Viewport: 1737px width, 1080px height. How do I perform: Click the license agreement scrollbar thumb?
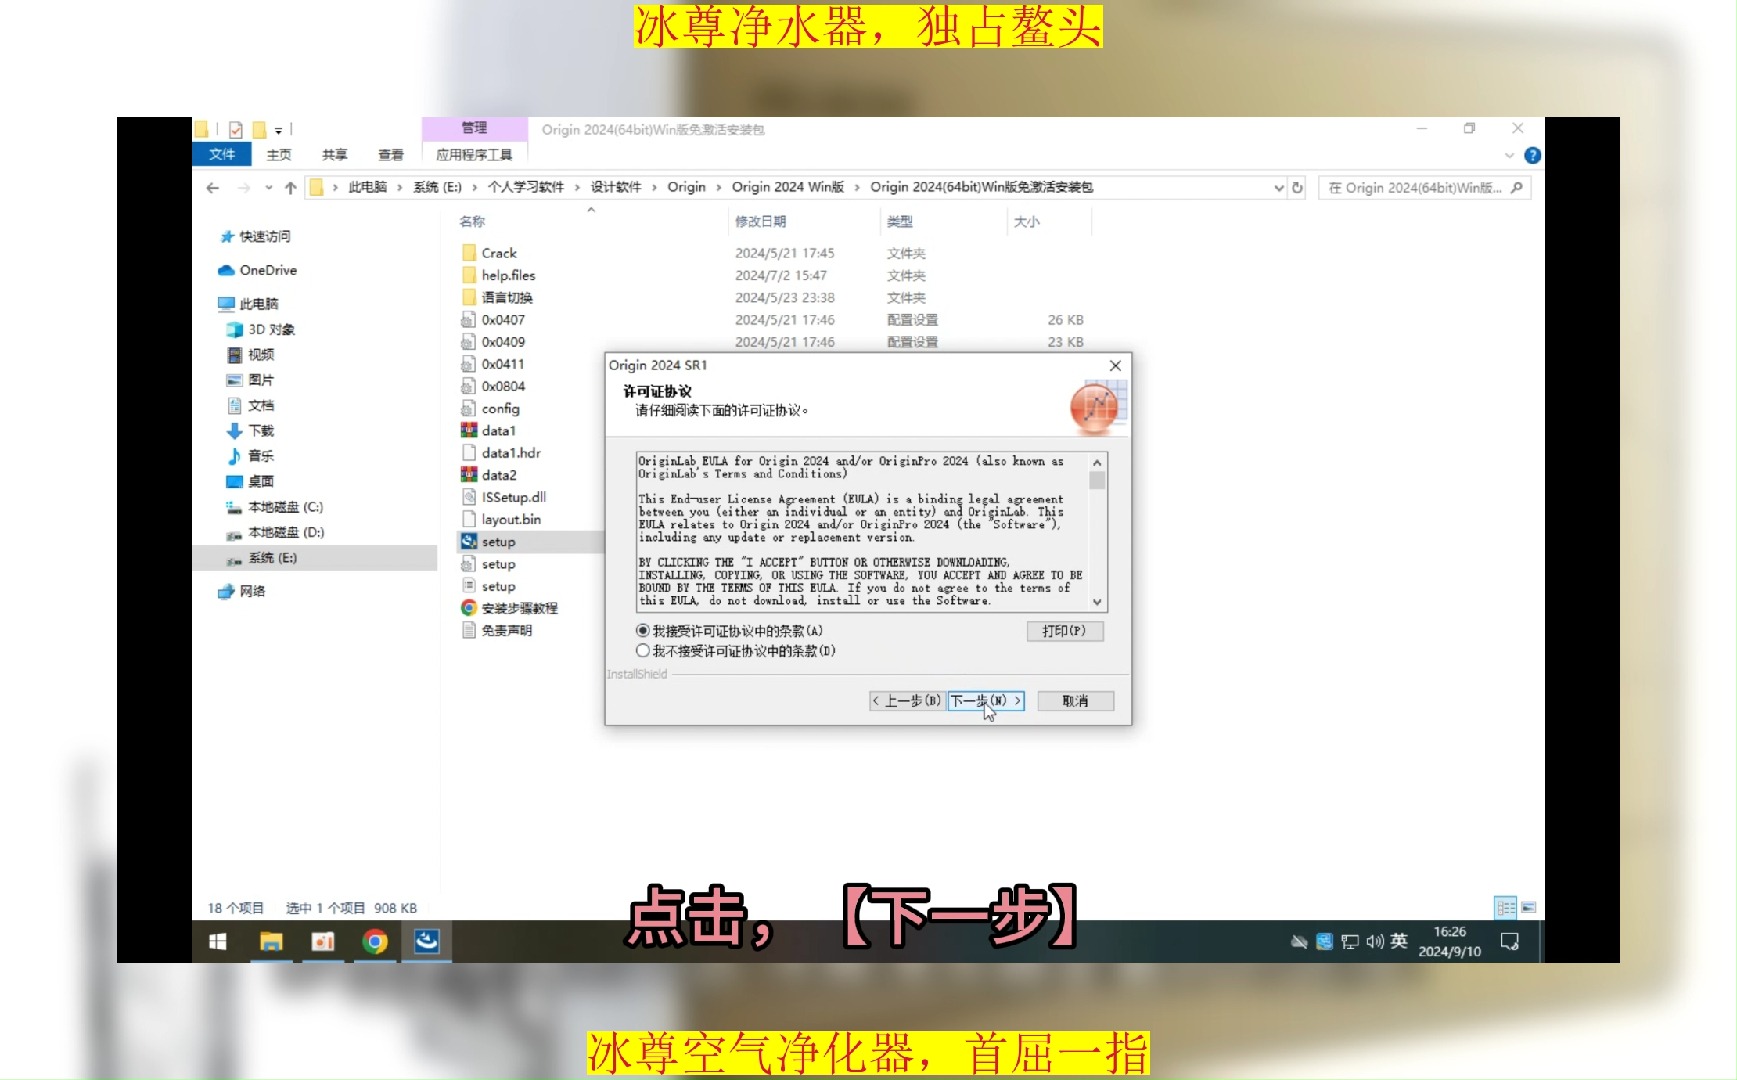click(1097, 480)
